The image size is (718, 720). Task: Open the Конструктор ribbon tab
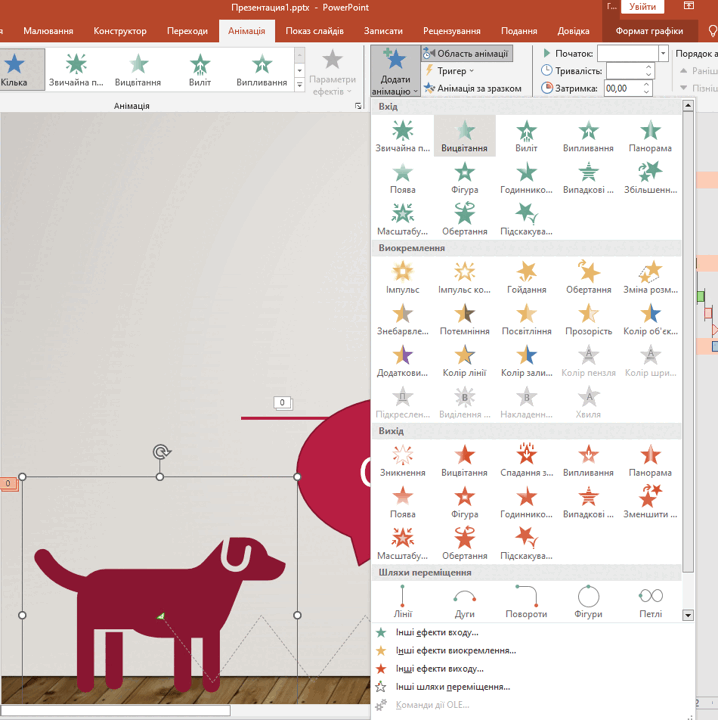coord(120,31)
